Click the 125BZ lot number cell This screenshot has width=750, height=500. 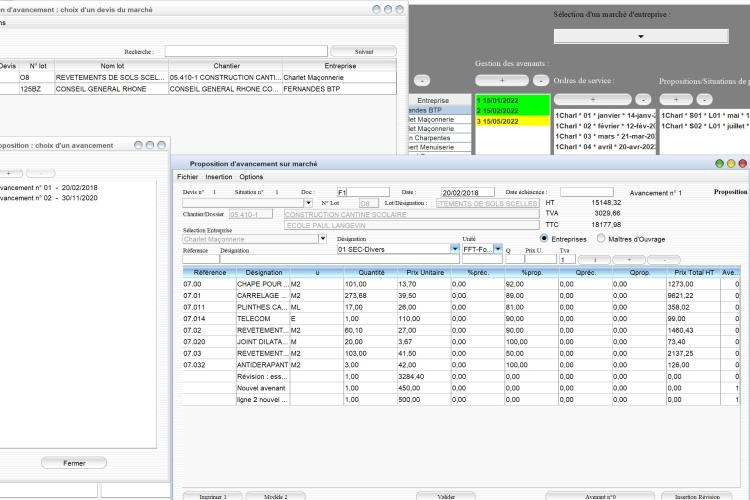tap(37, 89)
